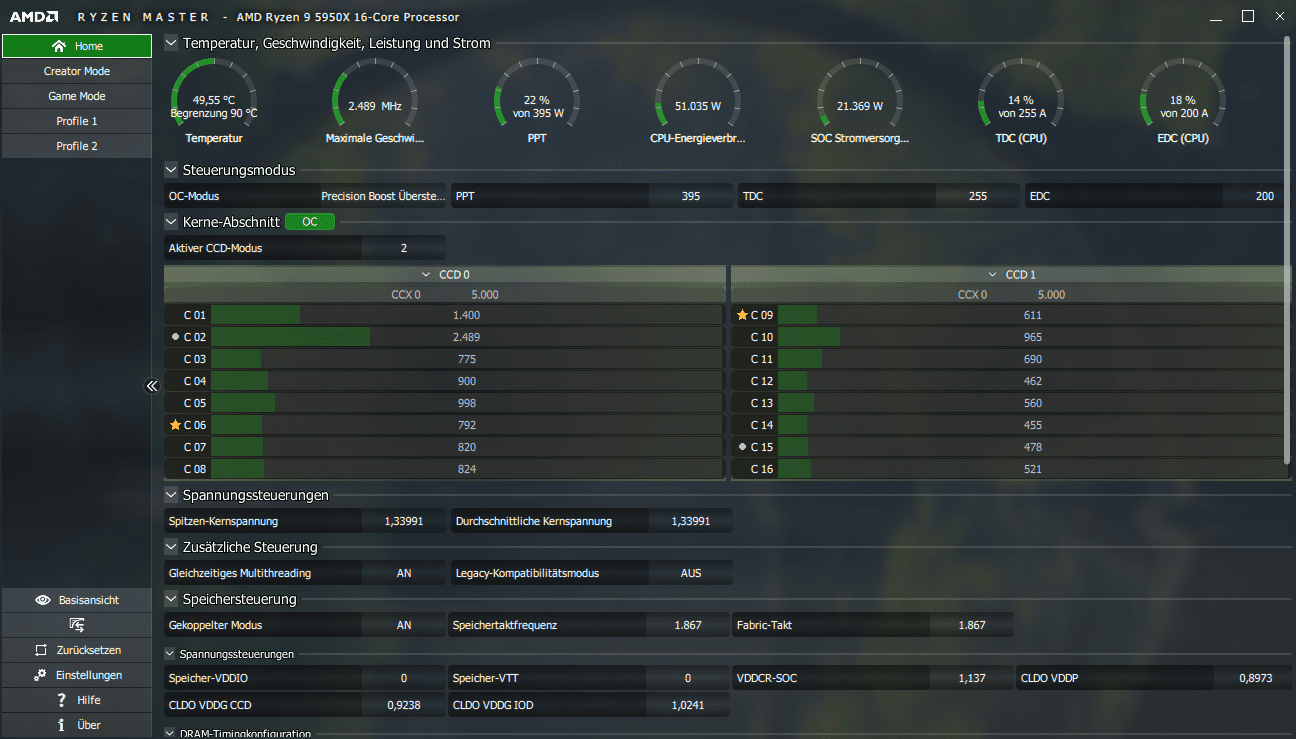Collapse the Zusätzliche Steuerung section
1296x739 pixels.
pyautogui.click(x=171, y=547)
